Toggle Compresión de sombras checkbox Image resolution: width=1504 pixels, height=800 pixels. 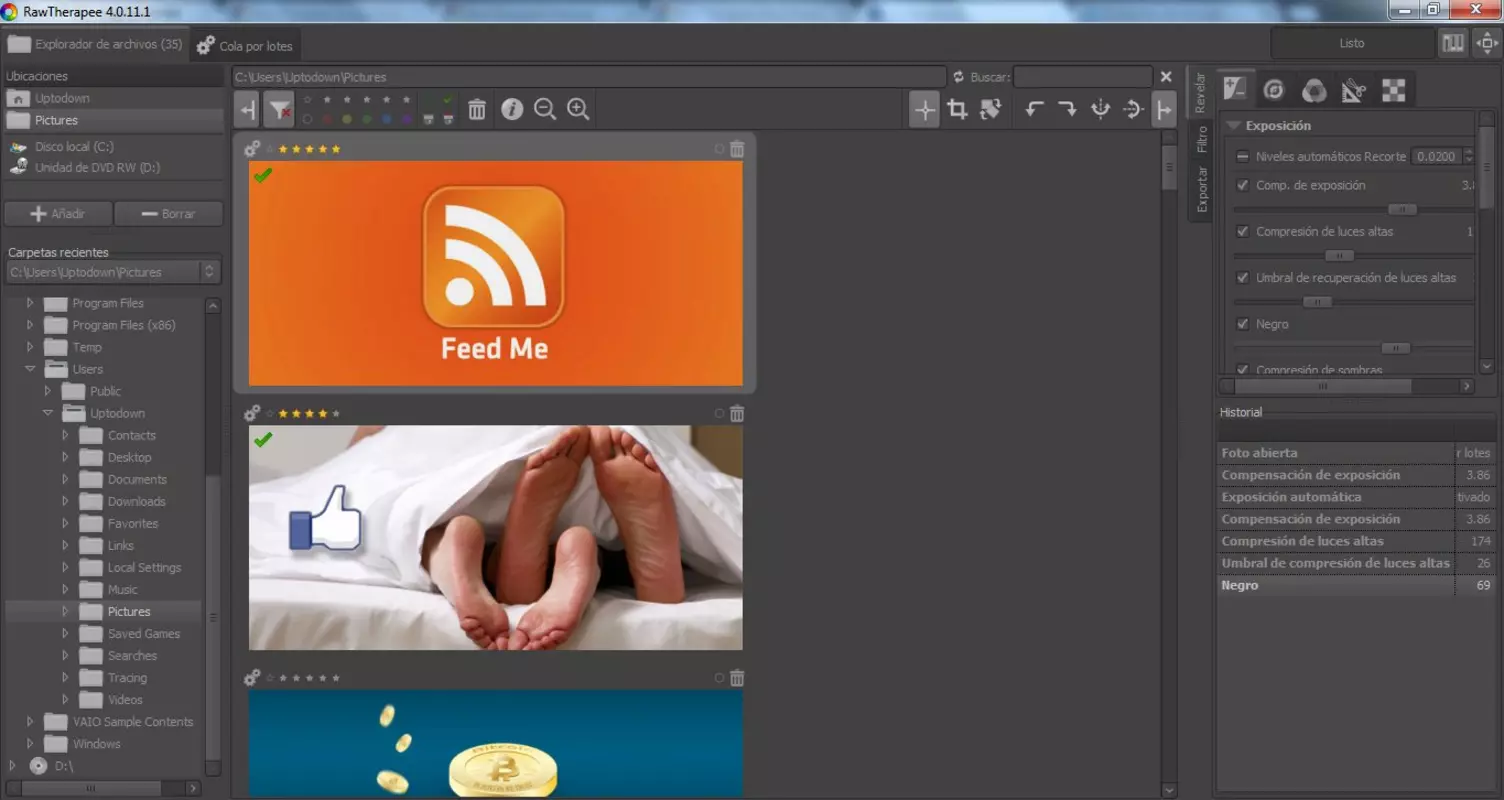pos(1242,369)
